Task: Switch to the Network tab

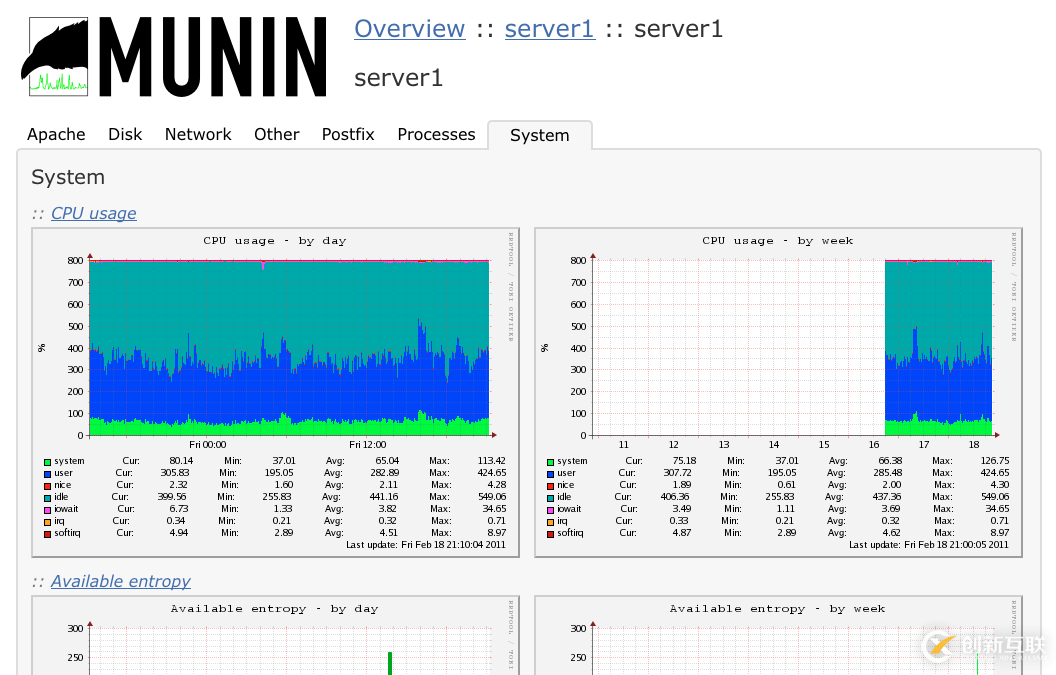Action: click(x=198, y=134)
